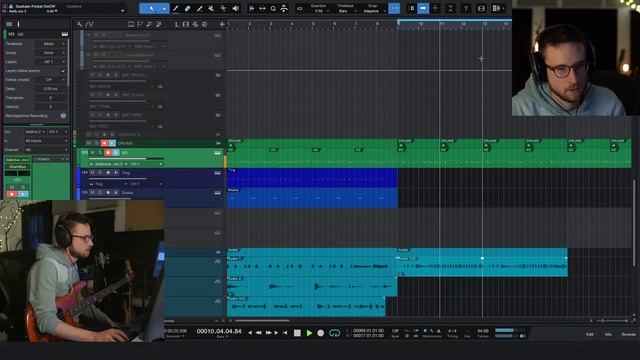Mute the Ting track
Image resolution: width=640 pixels, height=360 pixels.
click(x=93, y=173)
